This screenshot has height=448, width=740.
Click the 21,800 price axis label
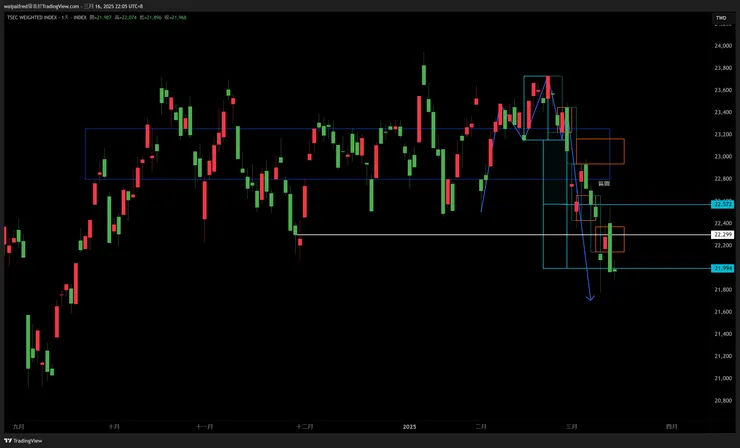723,290
